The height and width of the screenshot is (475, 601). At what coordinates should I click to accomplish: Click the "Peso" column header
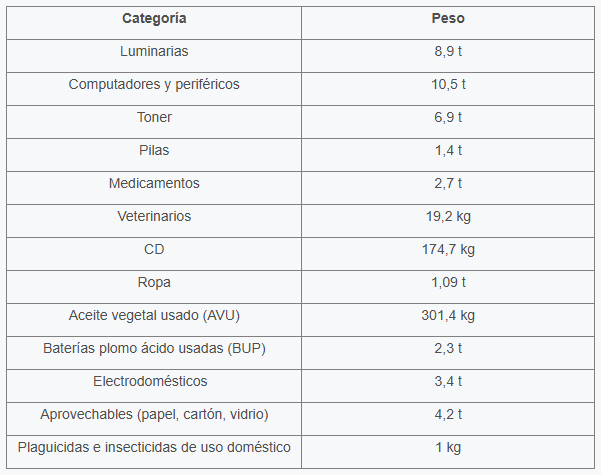pyautogui.click(x=448, y=18)
